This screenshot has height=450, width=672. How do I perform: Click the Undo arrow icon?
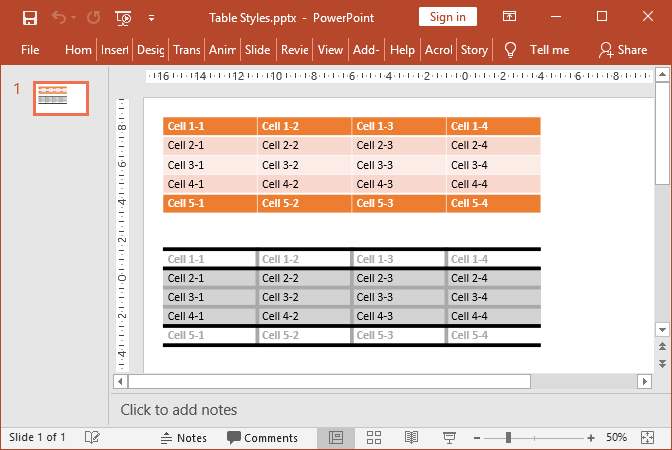tap(59, 17)
